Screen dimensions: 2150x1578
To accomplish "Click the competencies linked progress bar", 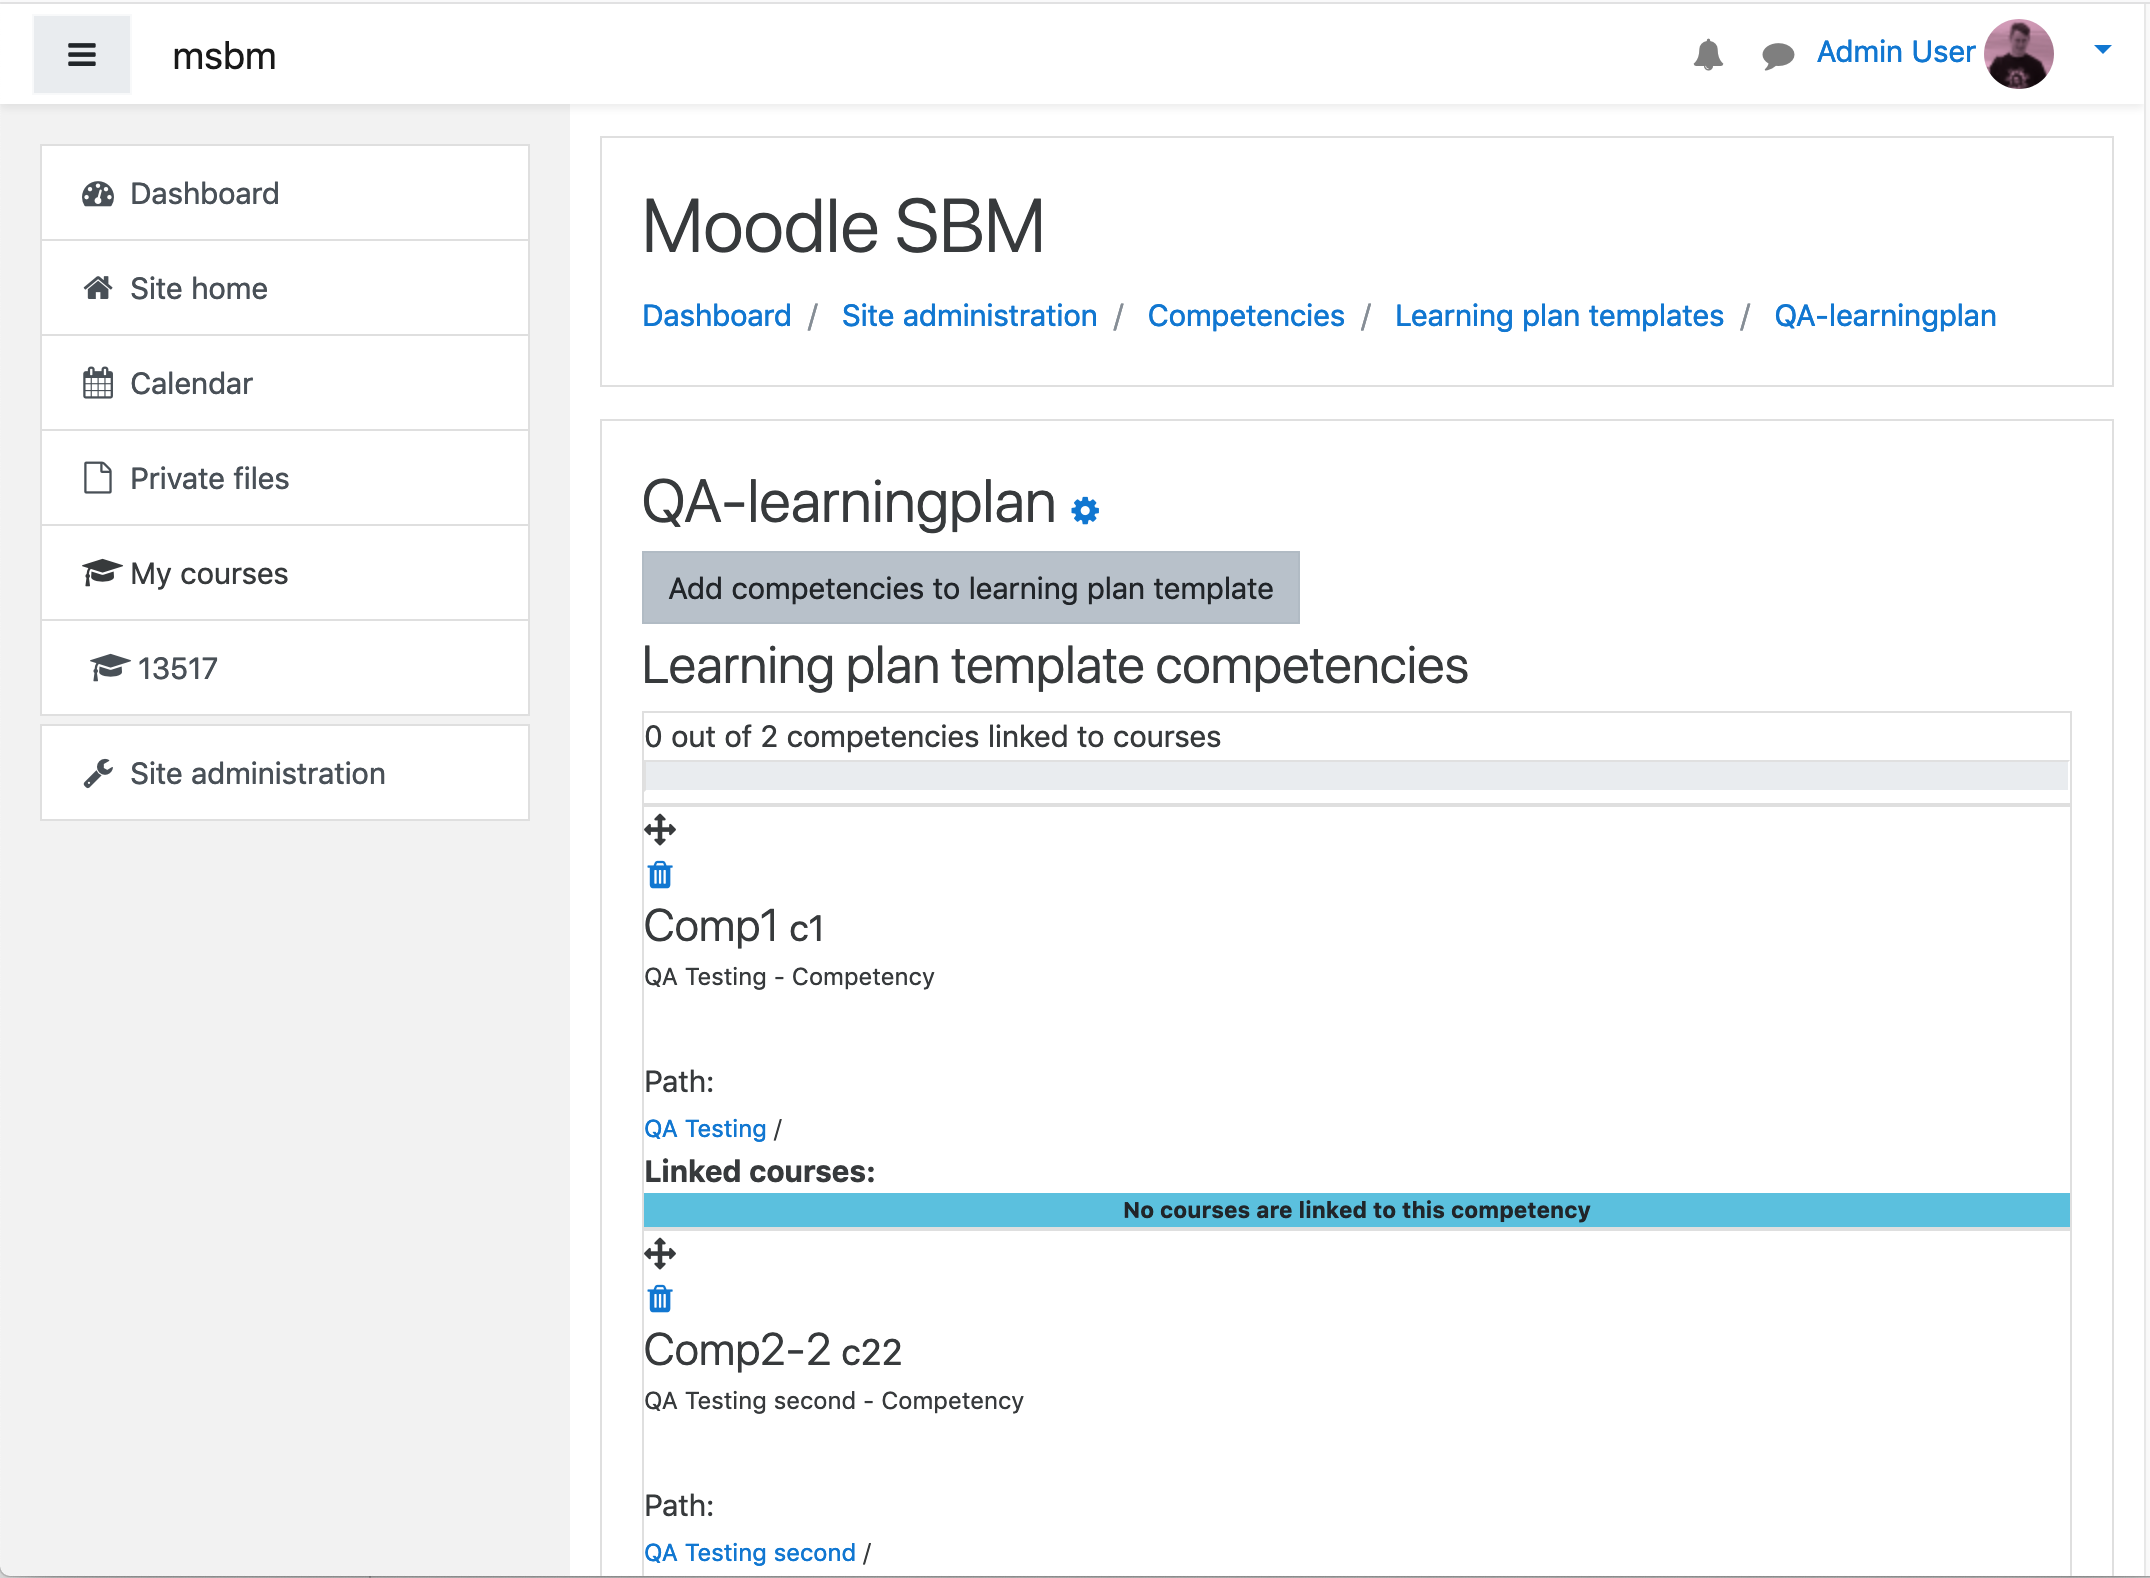I will 1356,775.
